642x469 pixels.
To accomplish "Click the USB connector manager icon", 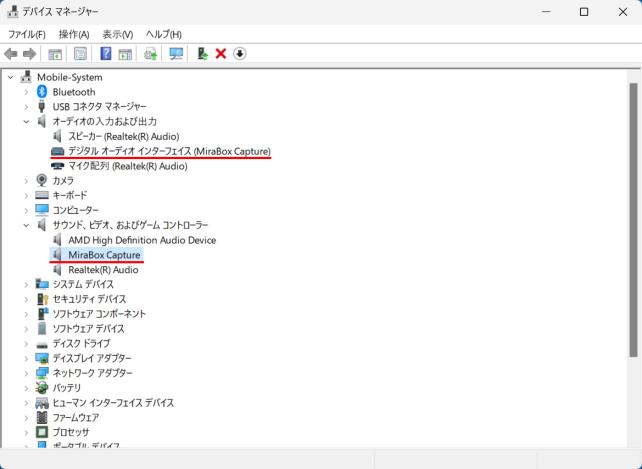I will pyautogui.click(x=41, y=106).
